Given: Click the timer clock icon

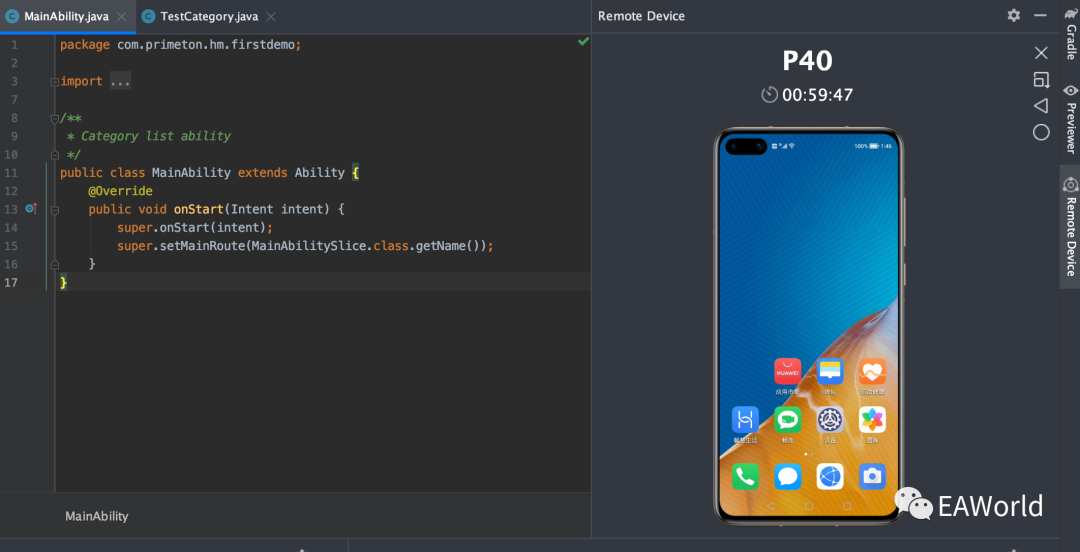Looking at the screenshot, I should (x=769, y=94).
